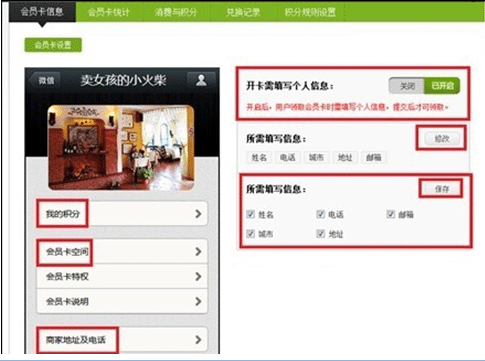485x361 pixels.
Task: Click the 保存 button
Action: [x=442, y=189]
